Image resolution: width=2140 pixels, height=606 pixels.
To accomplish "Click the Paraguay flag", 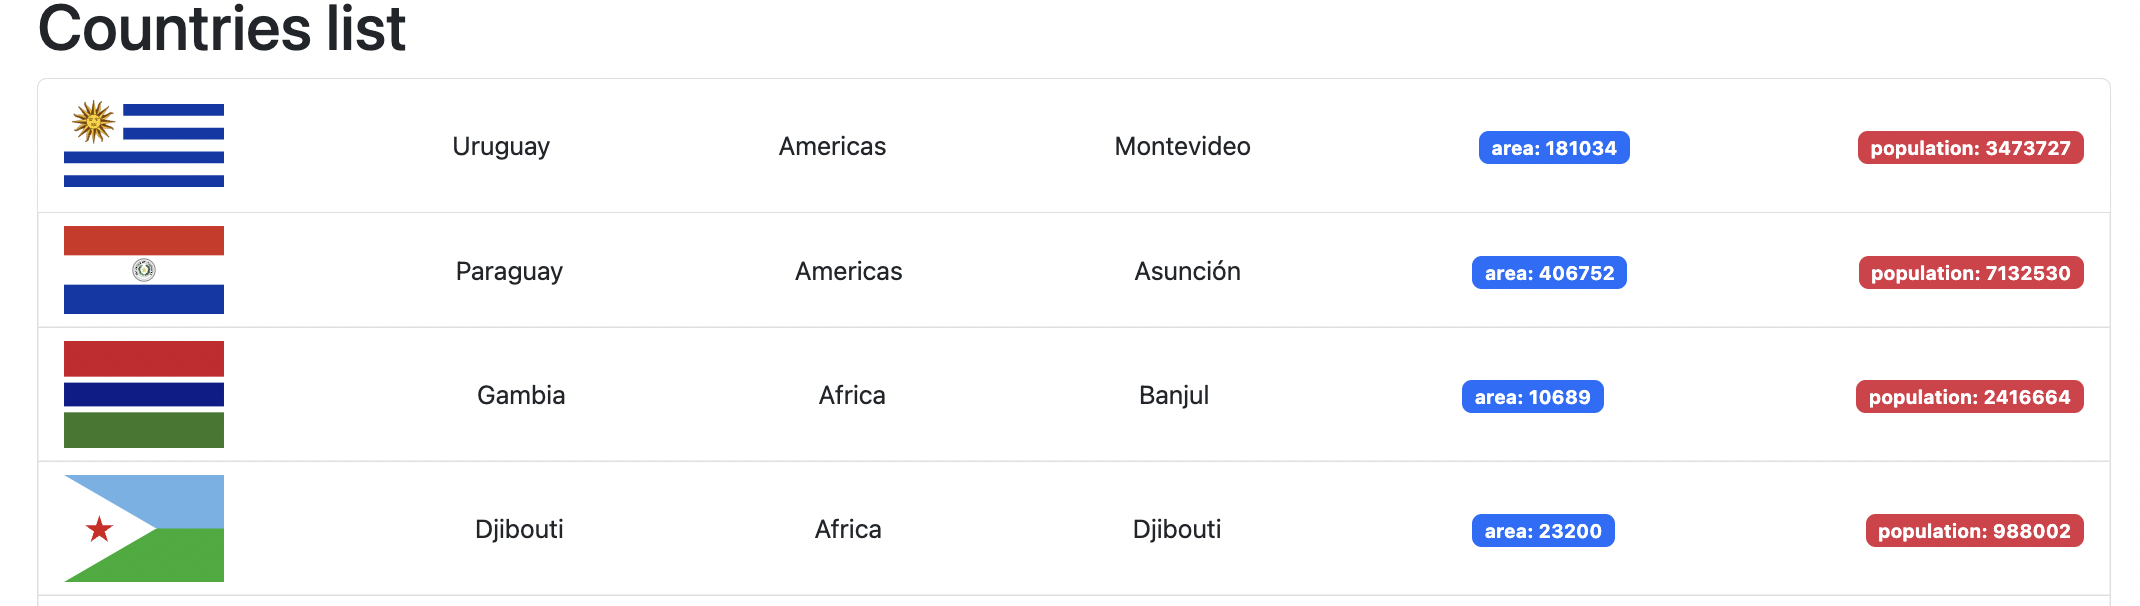I will pos(144,270).
